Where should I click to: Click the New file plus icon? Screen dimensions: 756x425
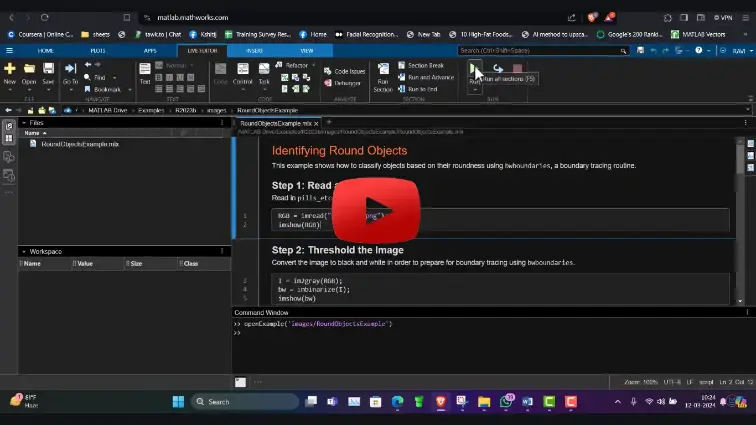[10, 69]
